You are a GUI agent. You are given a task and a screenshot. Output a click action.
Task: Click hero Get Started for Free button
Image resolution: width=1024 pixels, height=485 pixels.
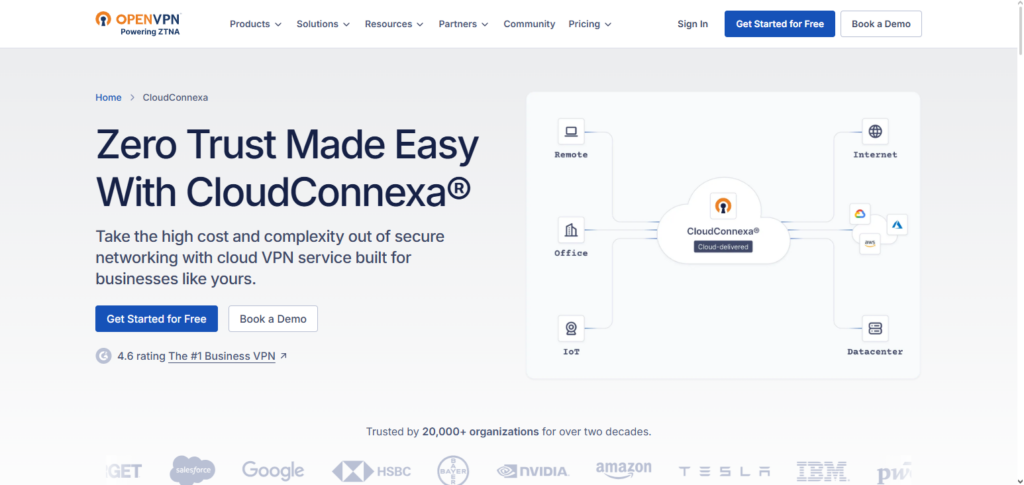click(156, 319)
